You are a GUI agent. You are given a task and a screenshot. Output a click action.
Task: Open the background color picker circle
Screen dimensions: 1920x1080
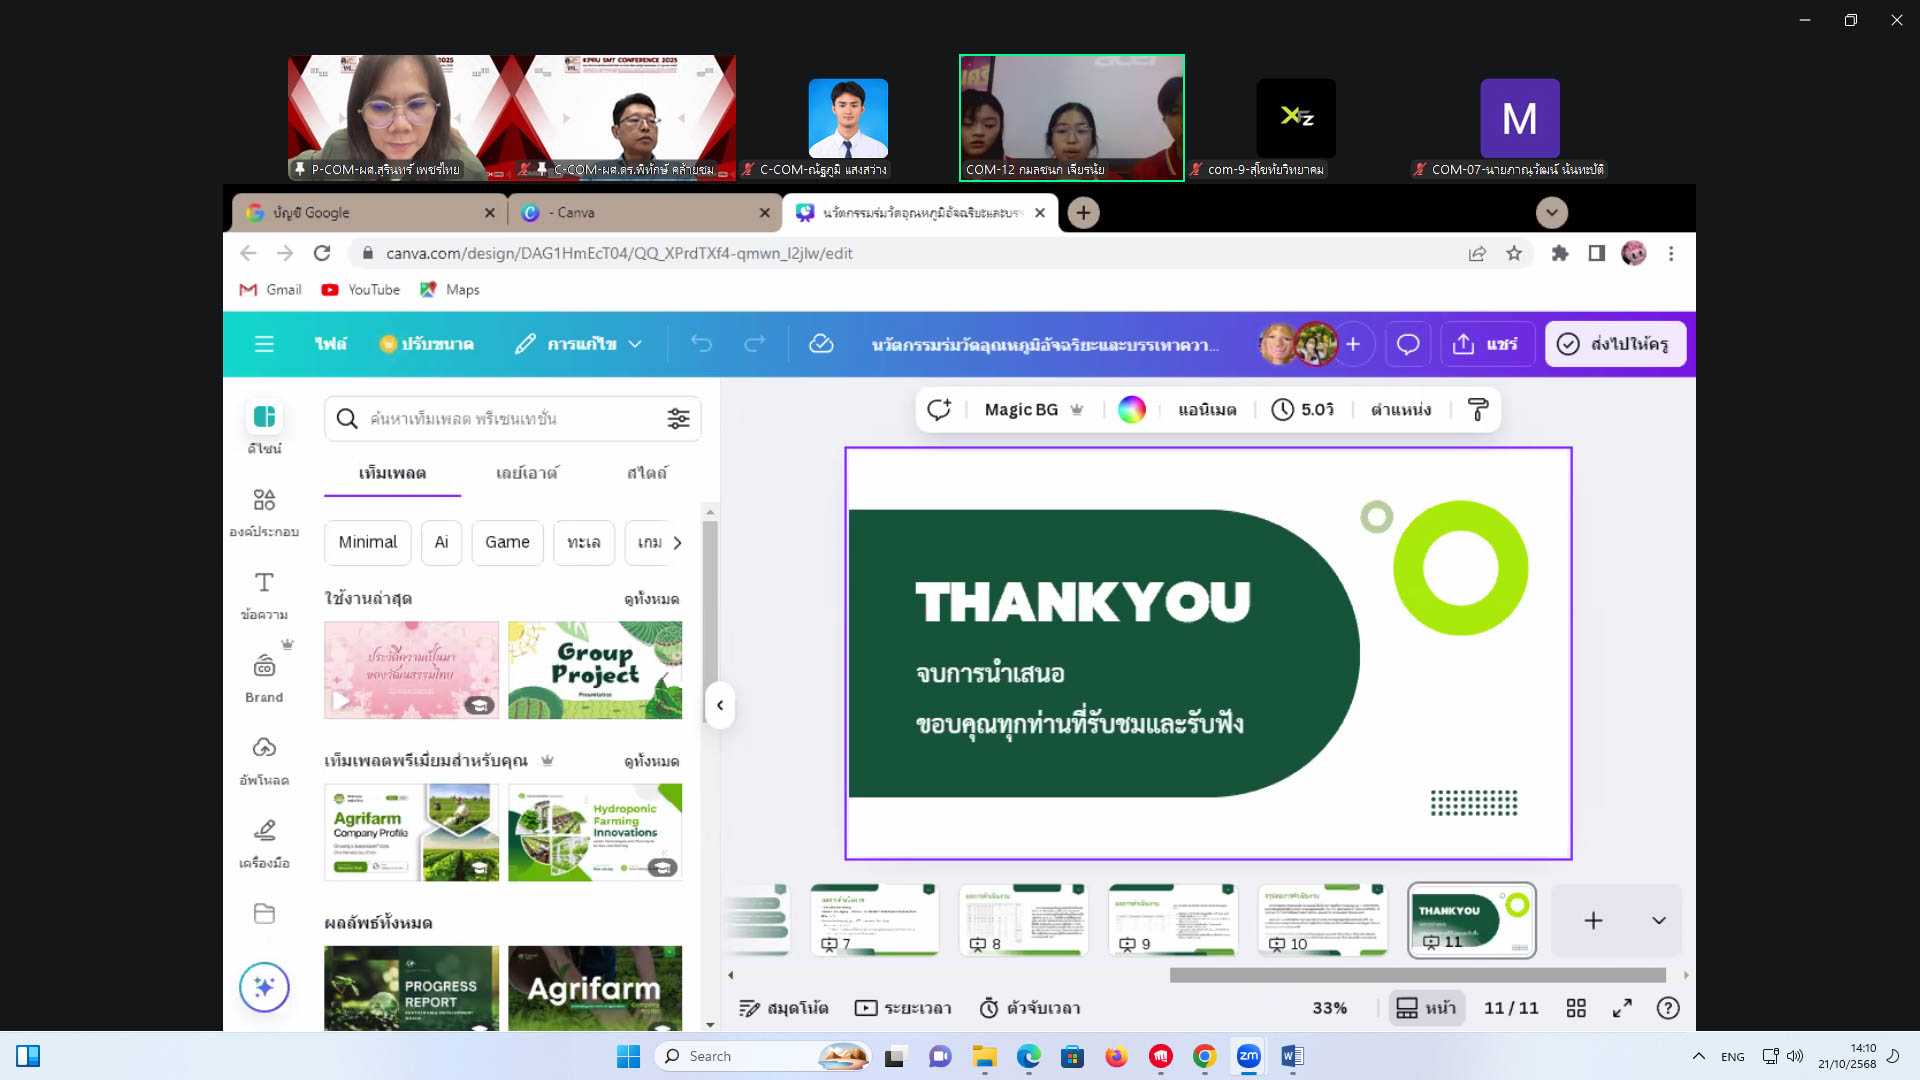pos(1131,409)
